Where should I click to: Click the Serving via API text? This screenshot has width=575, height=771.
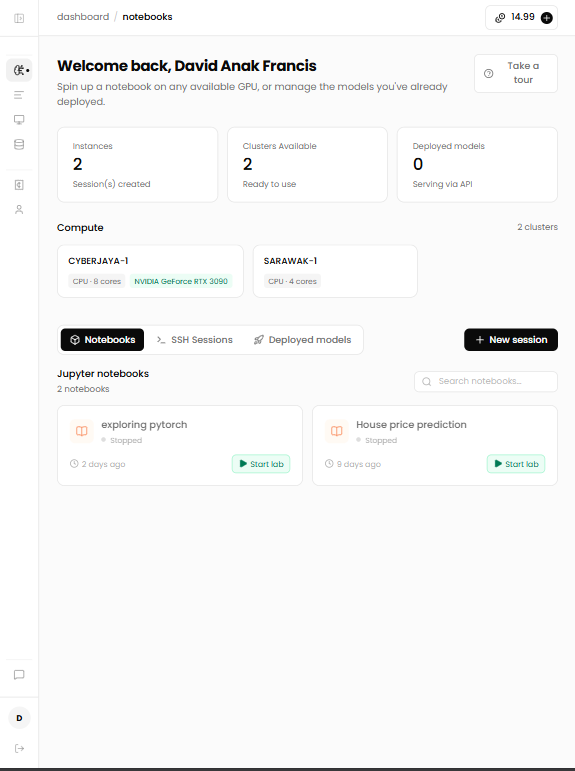coord(443,184)
